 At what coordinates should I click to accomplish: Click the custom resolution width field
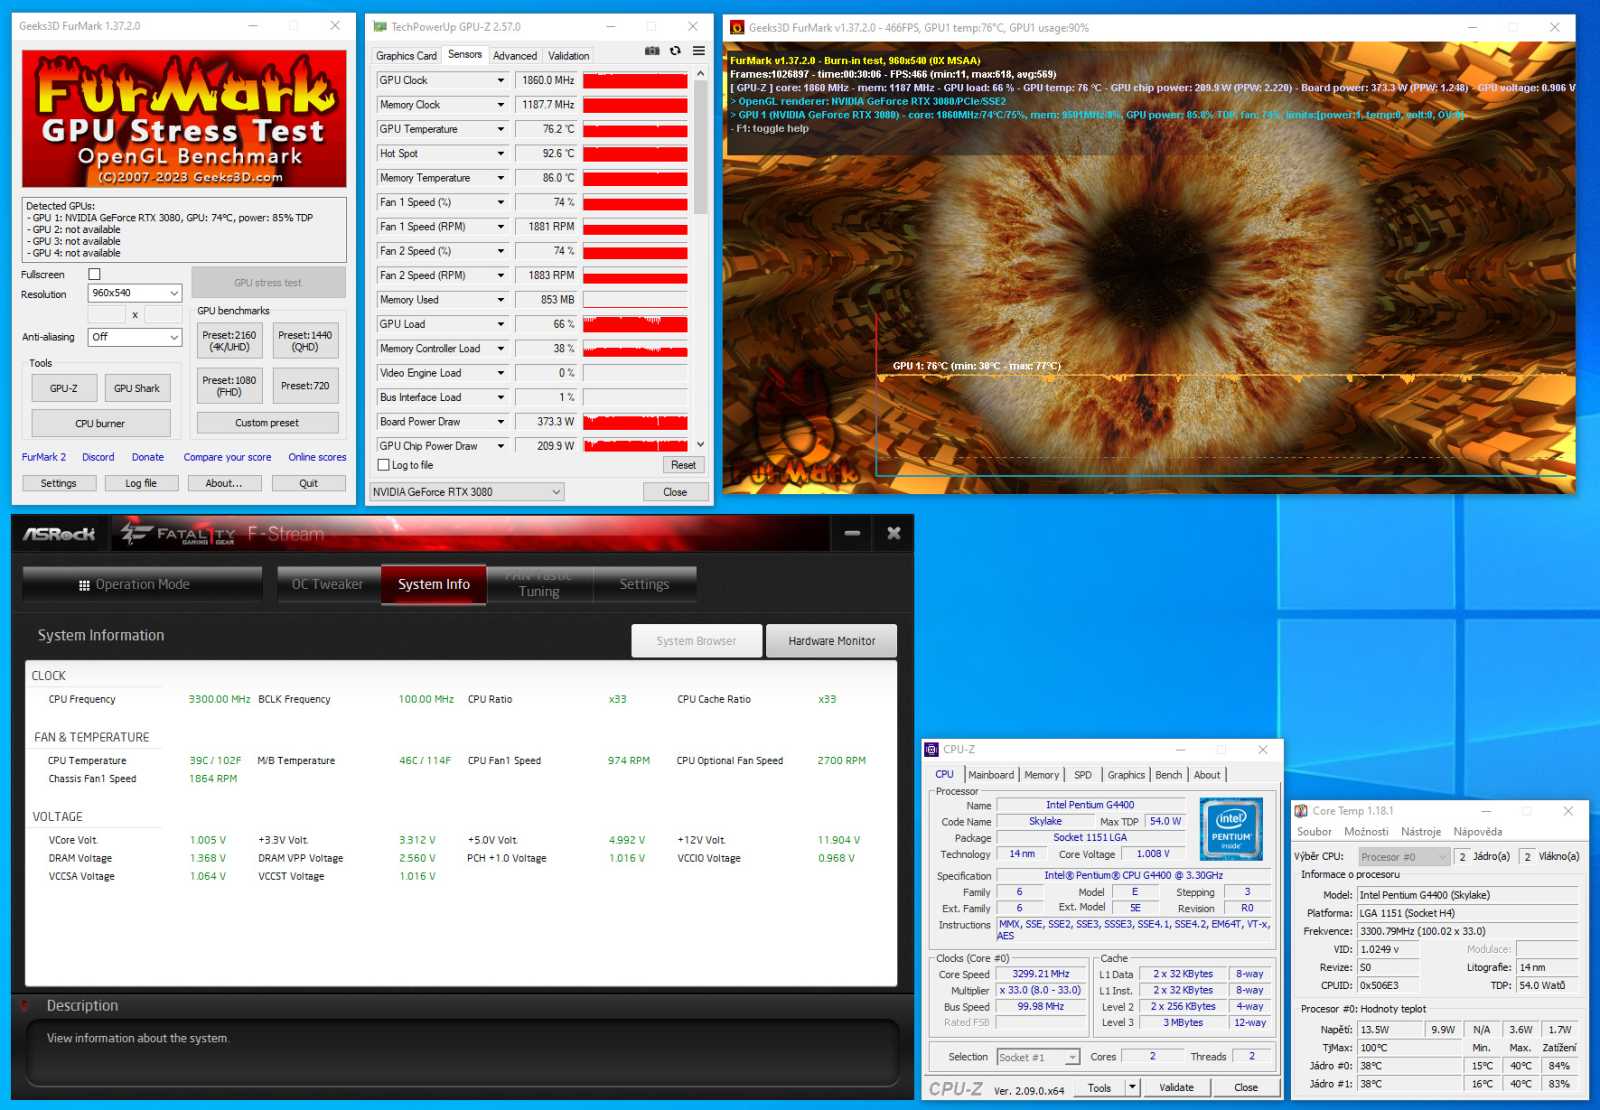pyautogui.click(x=107, y=315)
